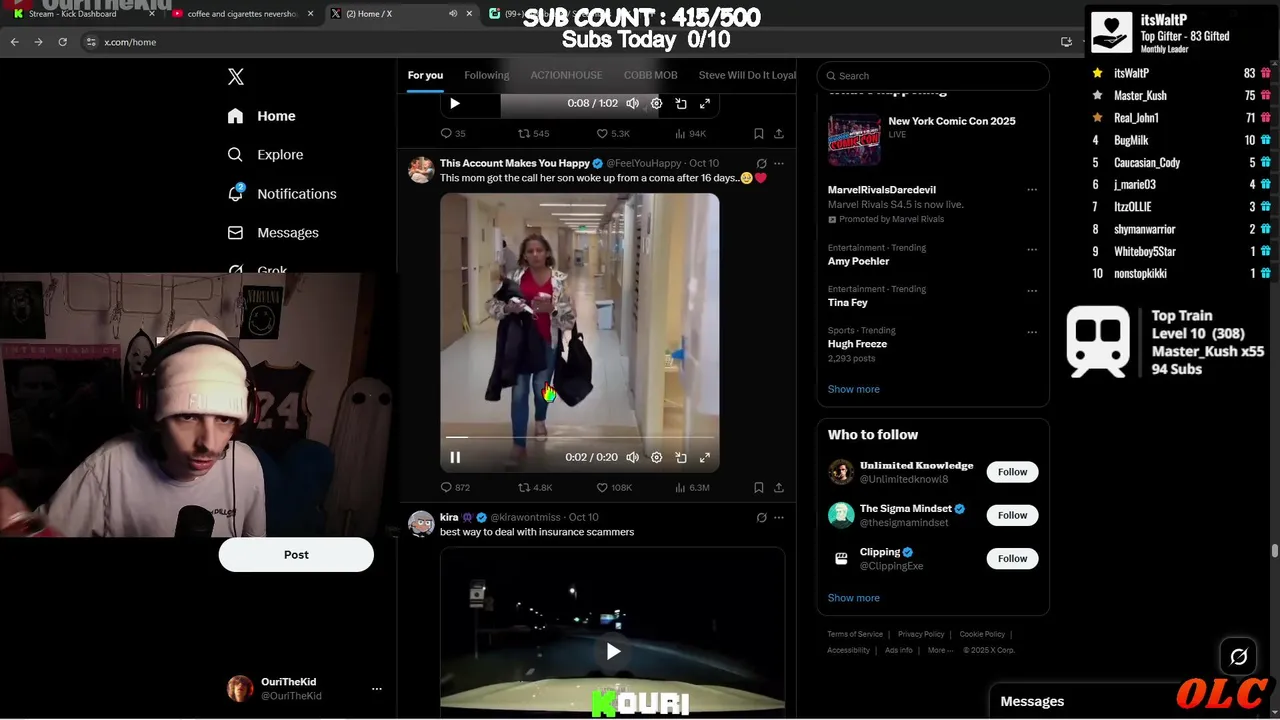
Task: Open more options for Amy Poehler trend
Action: coord(1032,249)
